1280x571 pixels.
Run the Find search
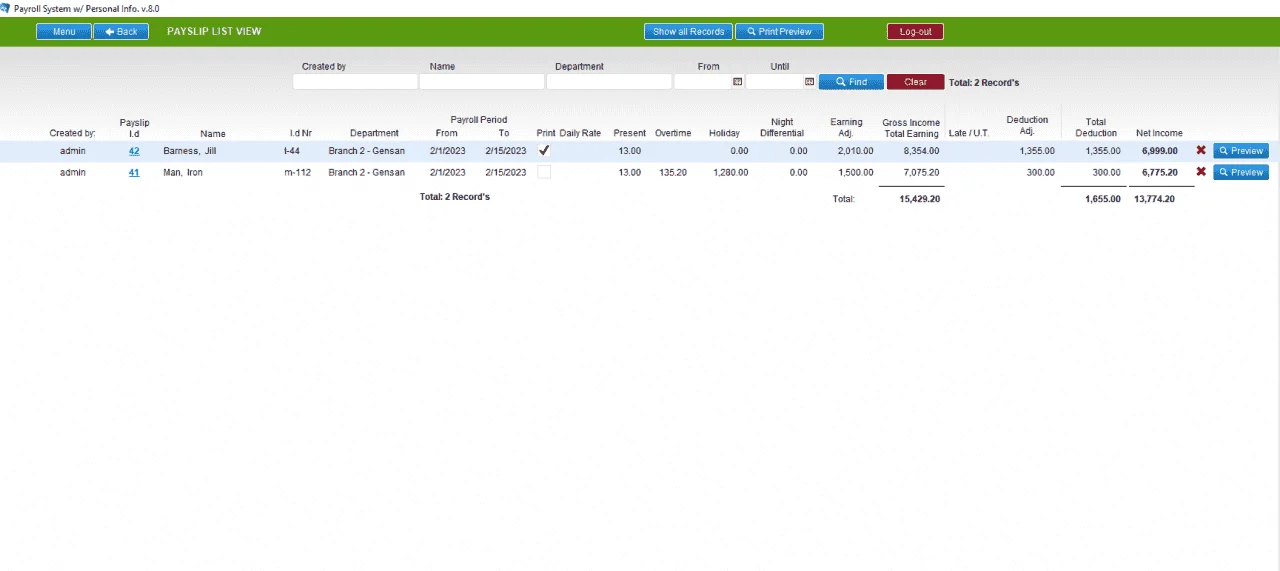851,82
